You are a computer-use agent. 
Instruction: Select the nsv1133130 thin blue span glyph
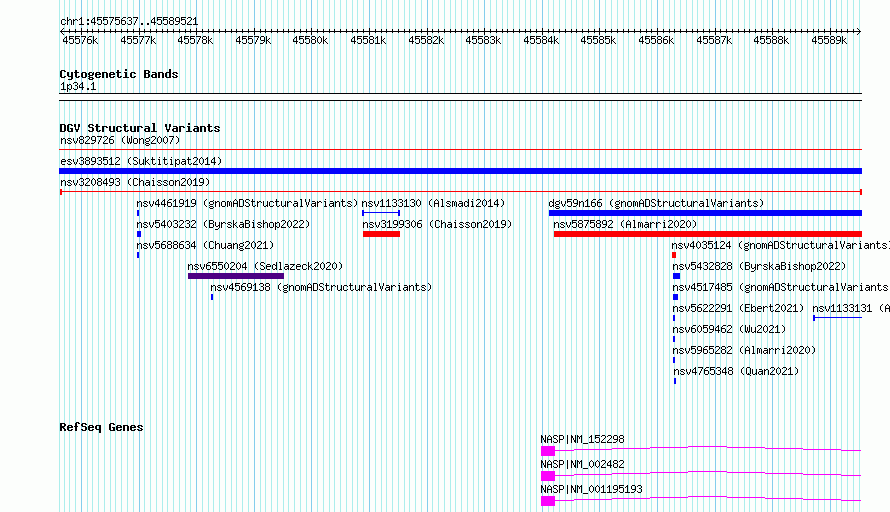[x=381, y=213]
